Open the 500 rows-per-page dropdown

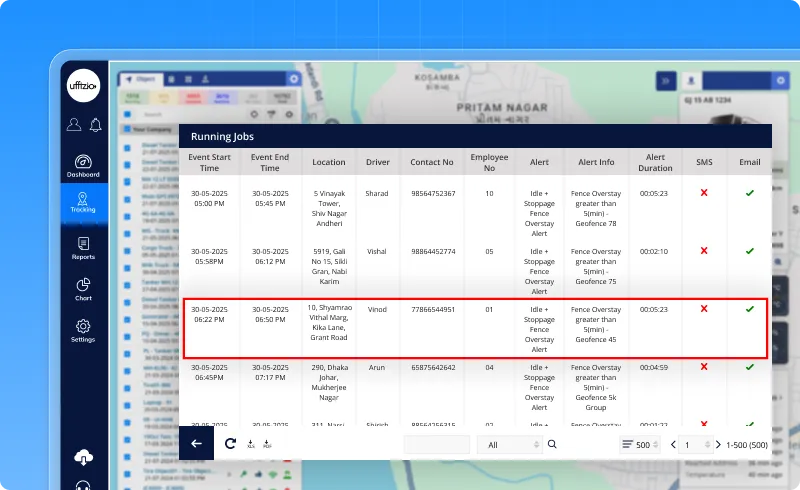[643, 444]
